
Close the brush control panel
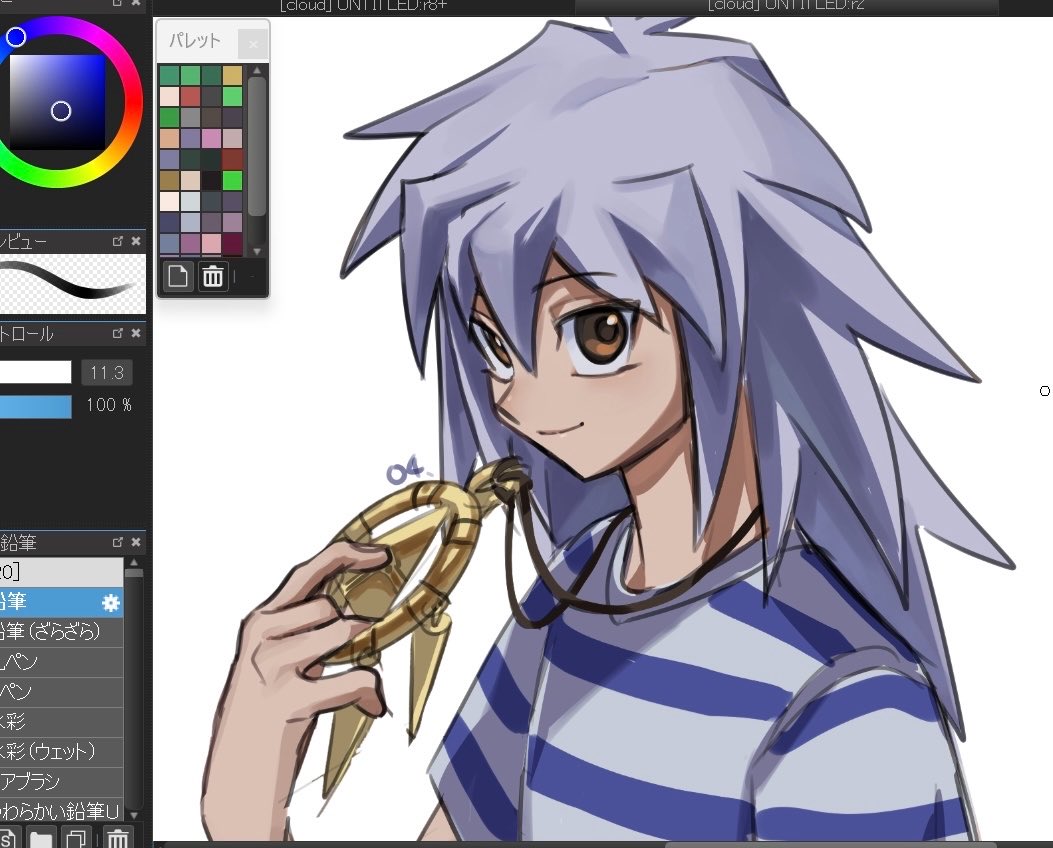pyautogui.click(x=136, y=333)
